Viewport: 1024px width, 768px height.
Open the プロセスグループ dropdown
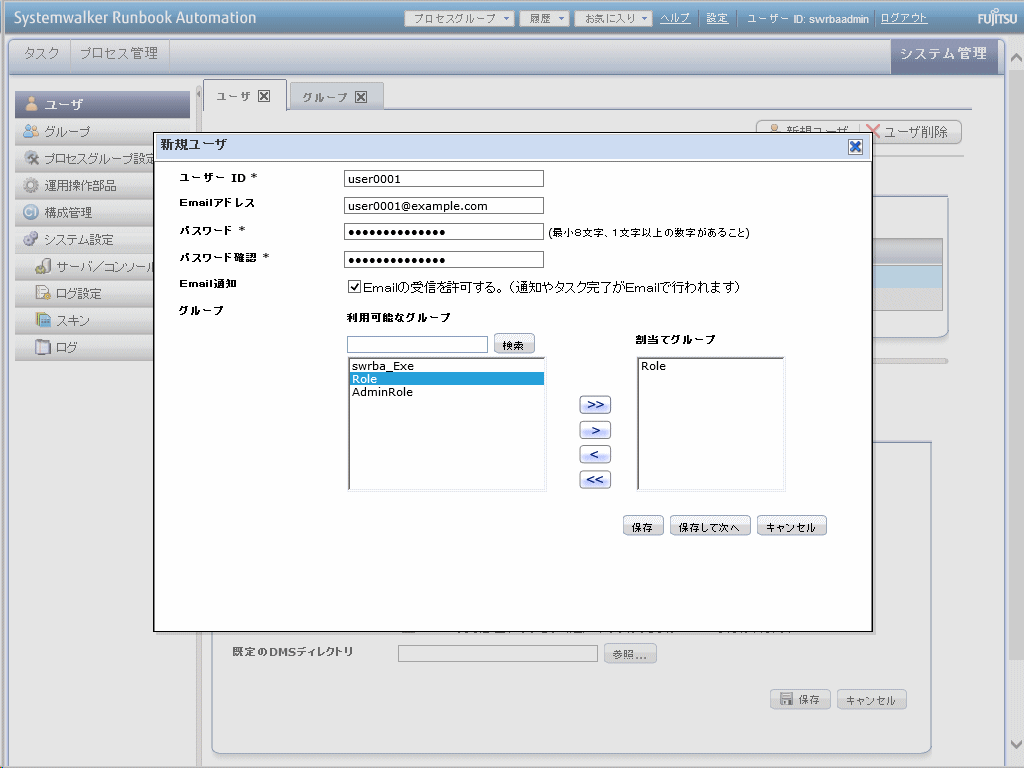pyautogui.click(x=460, y=18)
